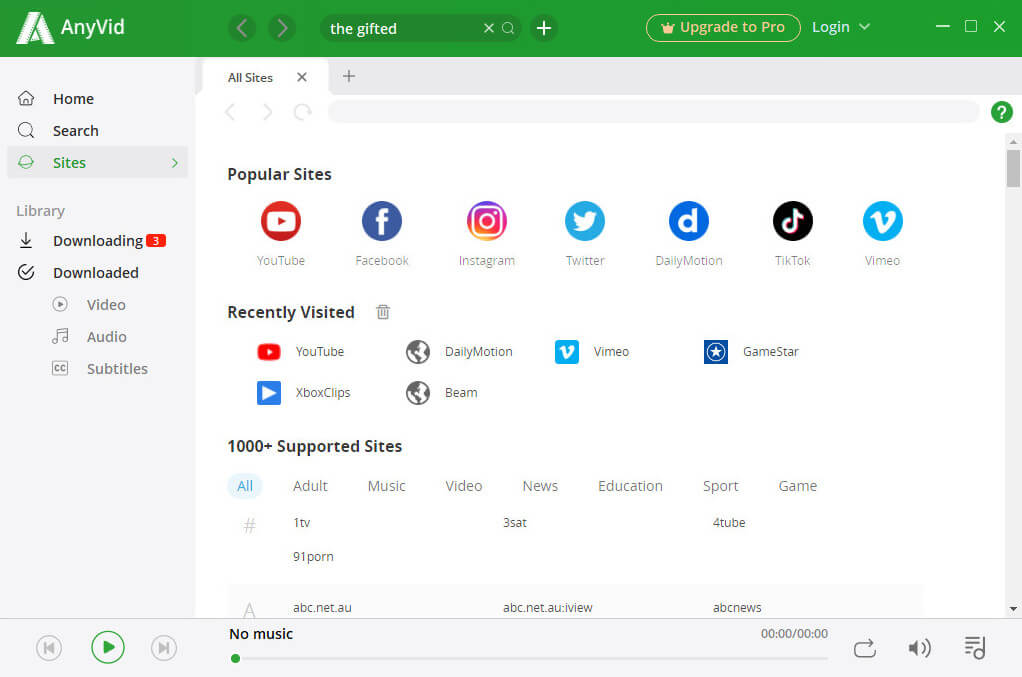Expand the Login dropdown arrow
Screen dimensions: 1022x677
[x=864, y=27]
